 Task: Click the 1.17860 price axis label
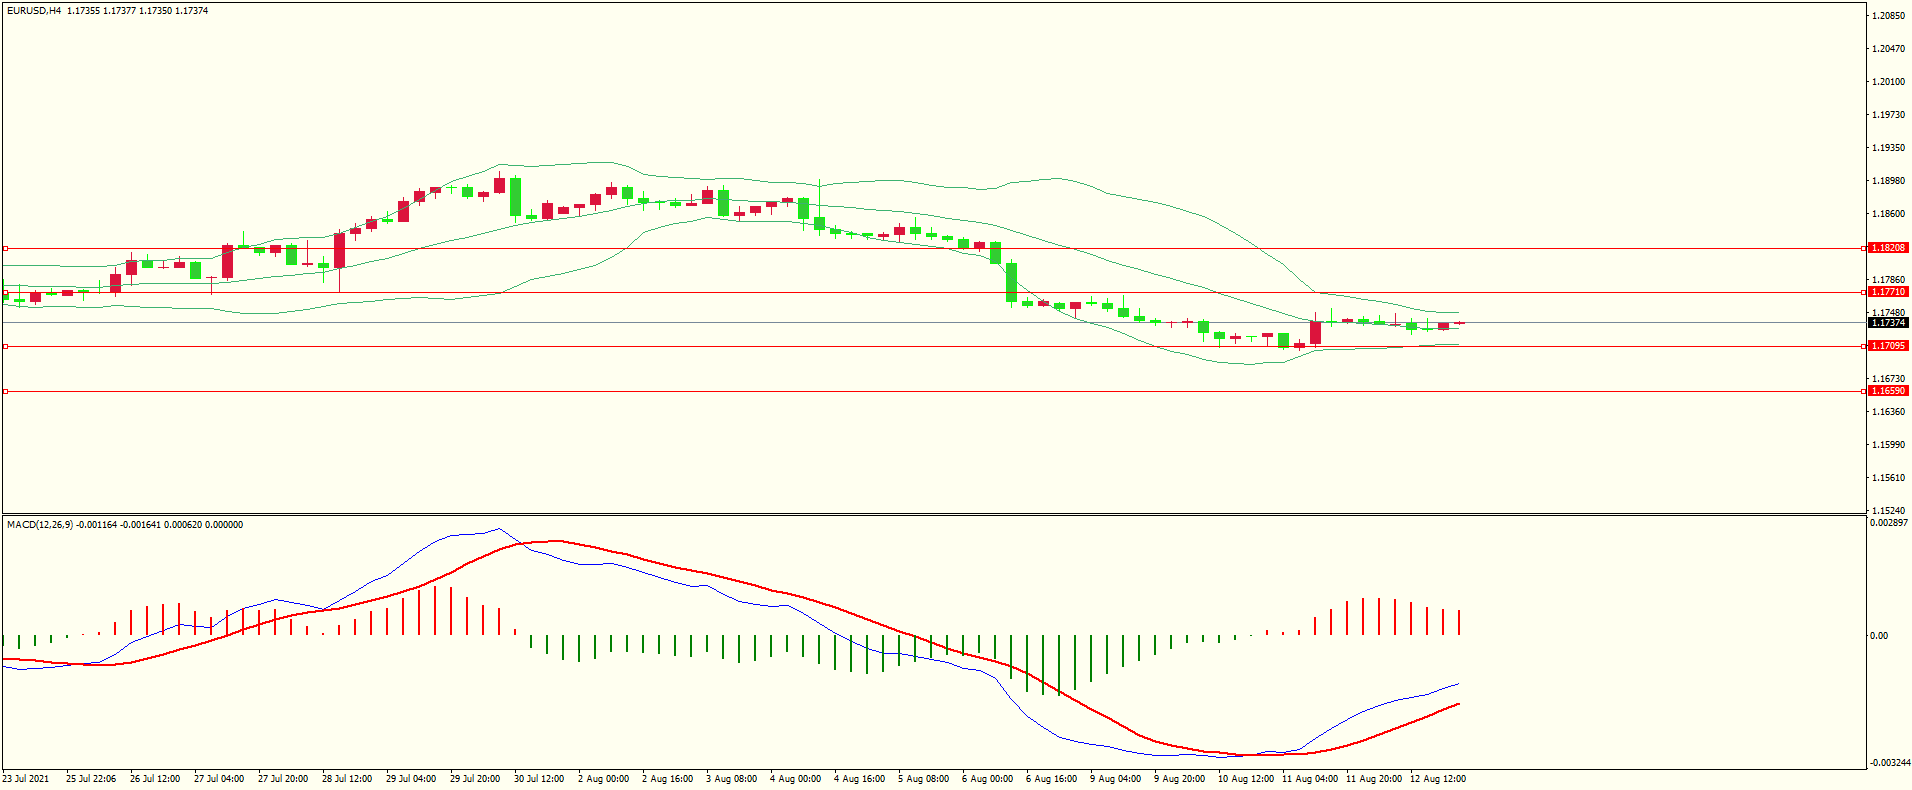1888,280
